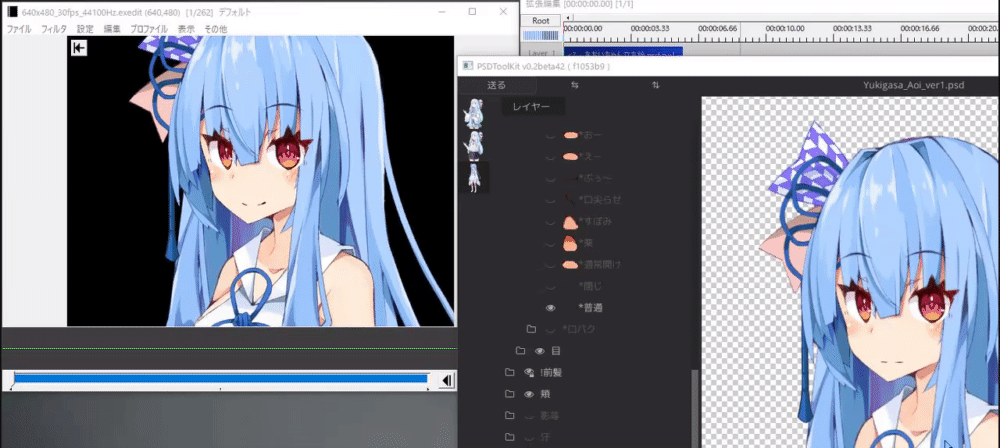Viewport: 1000px width, 448px height.
Task: Click the vertical flip arrows icon in PSDToolKit
Action: pyautogui.click(x=656, y=85)
